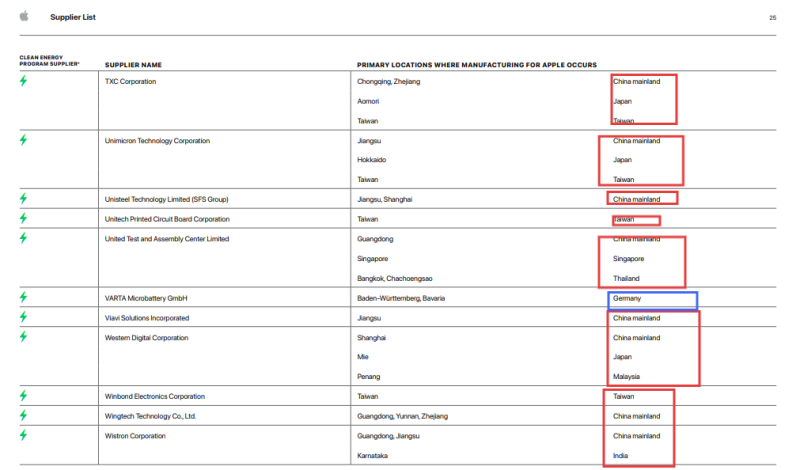Select the lightning bolt beside Unitech Printed Circuit Board

pyautogui.click(x=23, y=218)
